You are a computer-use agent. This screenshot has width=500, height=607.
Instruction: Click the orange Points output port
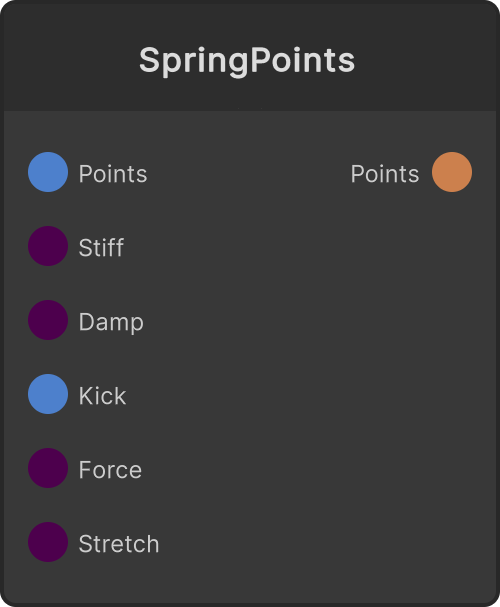click(452, 172)
